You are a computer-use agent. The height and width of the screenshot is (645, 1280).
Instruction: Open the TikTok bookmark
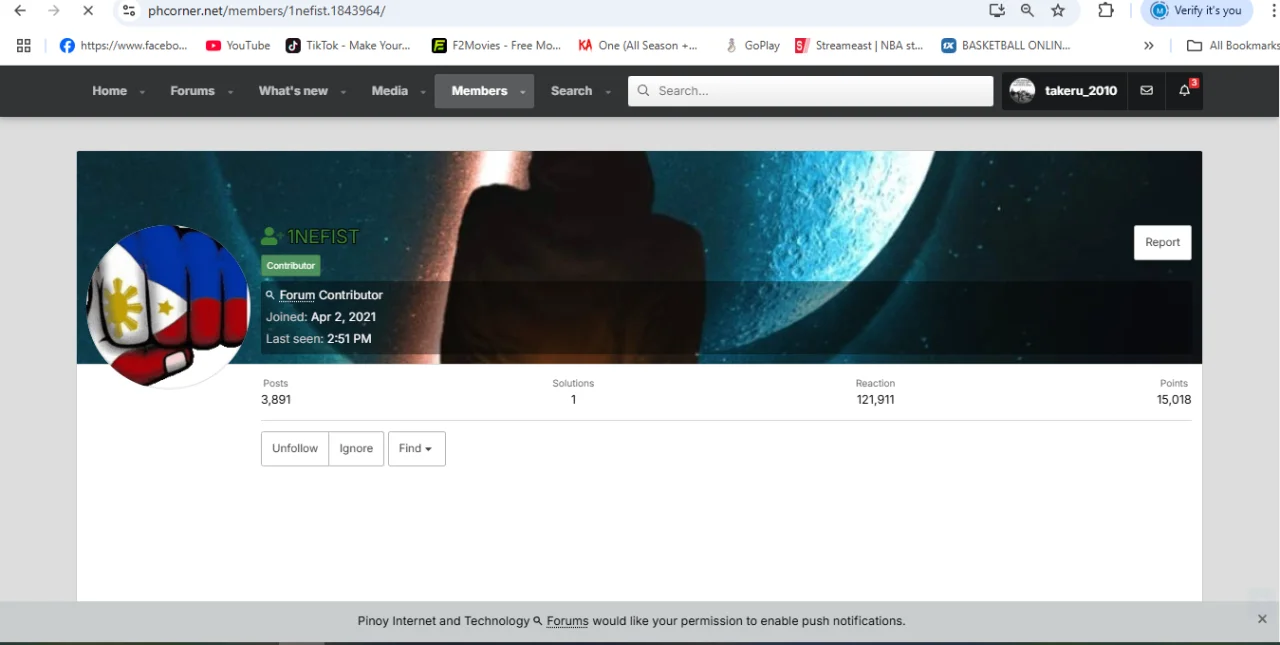(x=348, y=45)
